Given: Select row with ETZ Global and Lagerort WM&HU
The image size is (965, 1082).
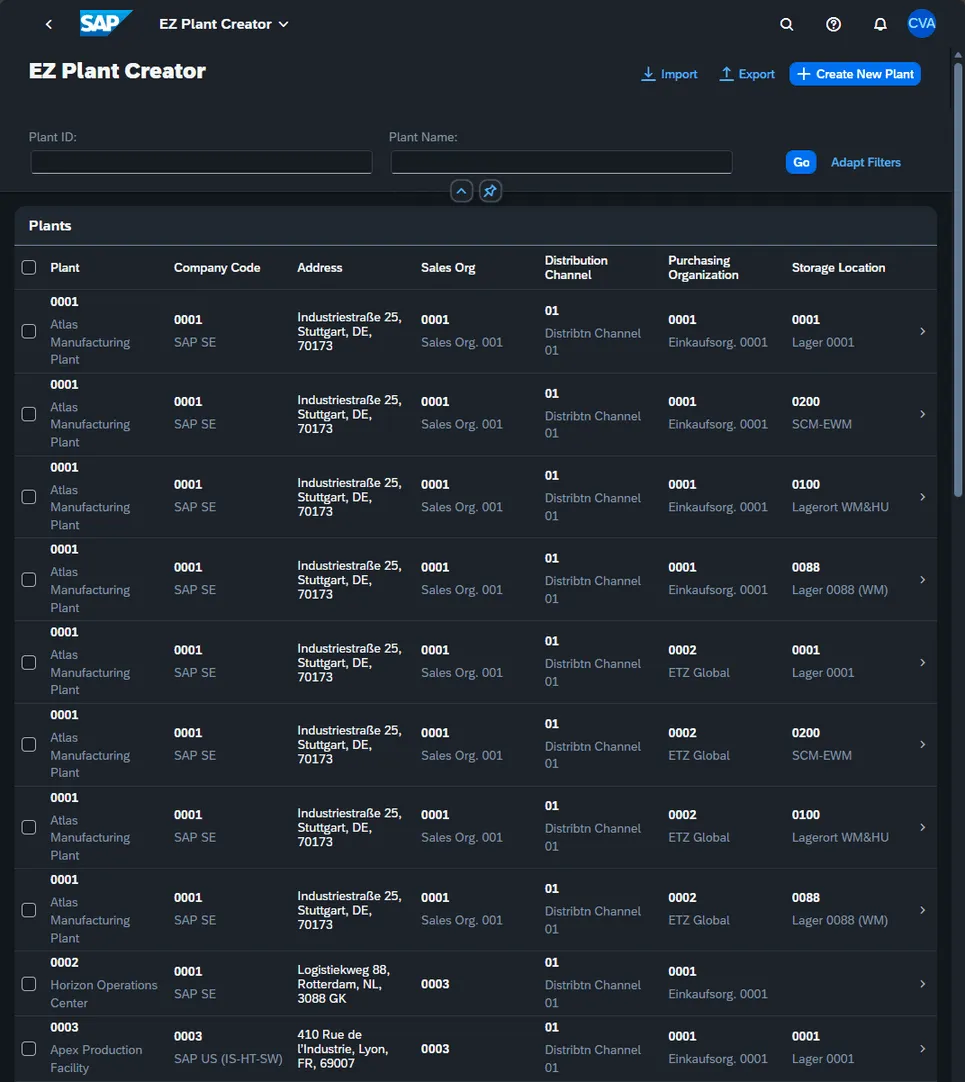Looking at the screenshot, I should (x=29, y=827).
